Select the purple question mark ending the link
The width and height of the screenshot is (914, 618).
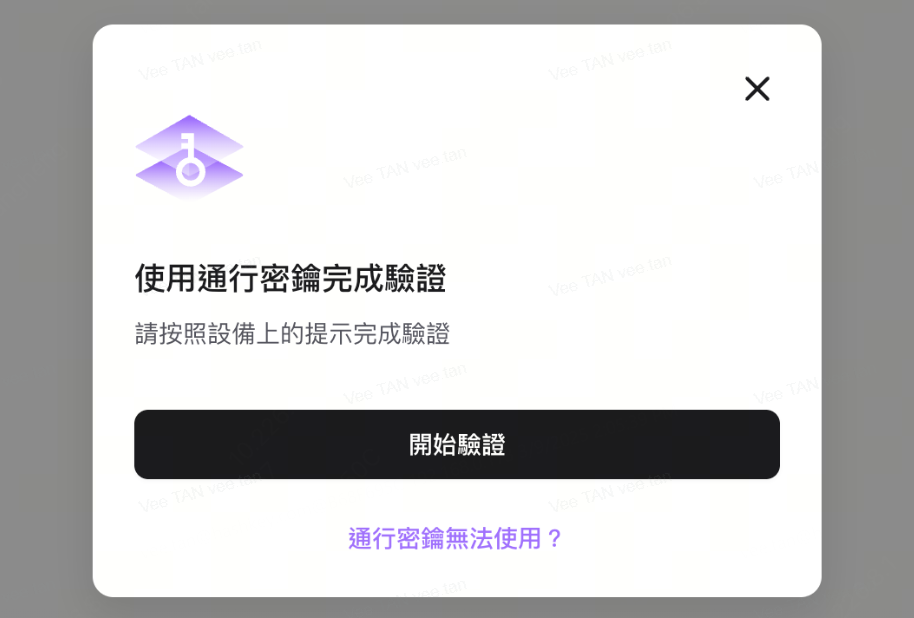[554, 538]
